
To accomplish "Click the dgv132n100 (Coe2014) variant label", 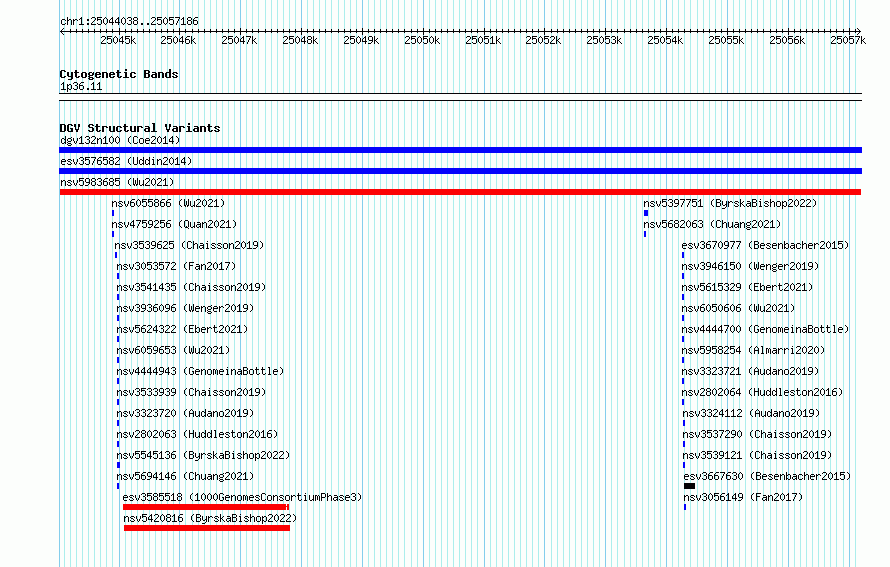I will click(120, 140).
